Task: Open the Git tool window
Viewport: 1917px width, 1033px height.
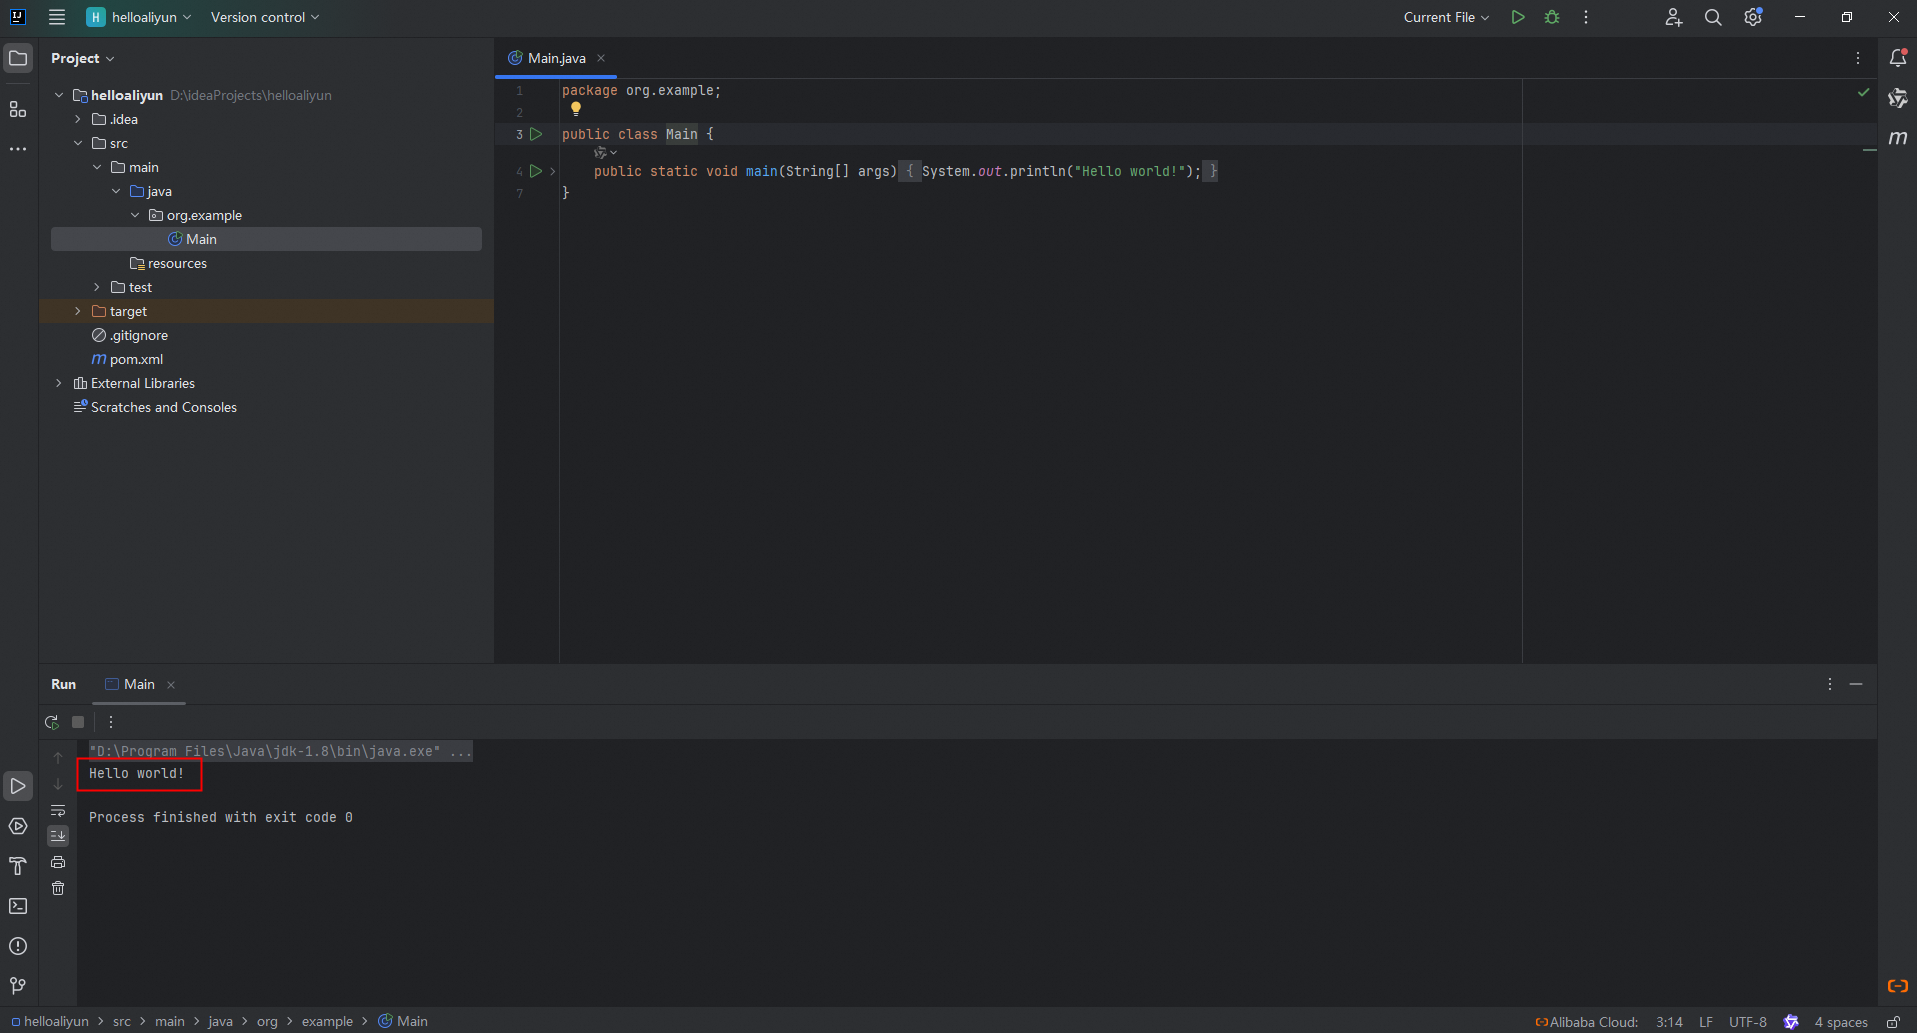Action: (18, 986)
